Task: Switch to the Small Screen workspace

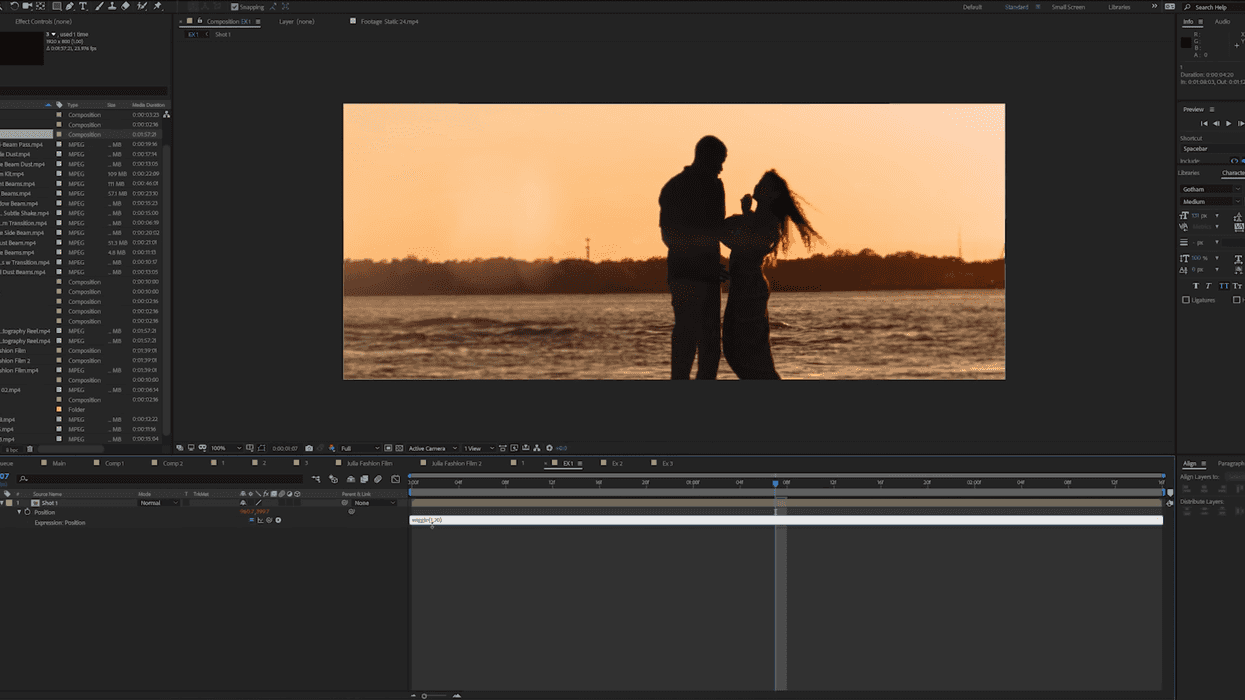Action: [1068, 7]
